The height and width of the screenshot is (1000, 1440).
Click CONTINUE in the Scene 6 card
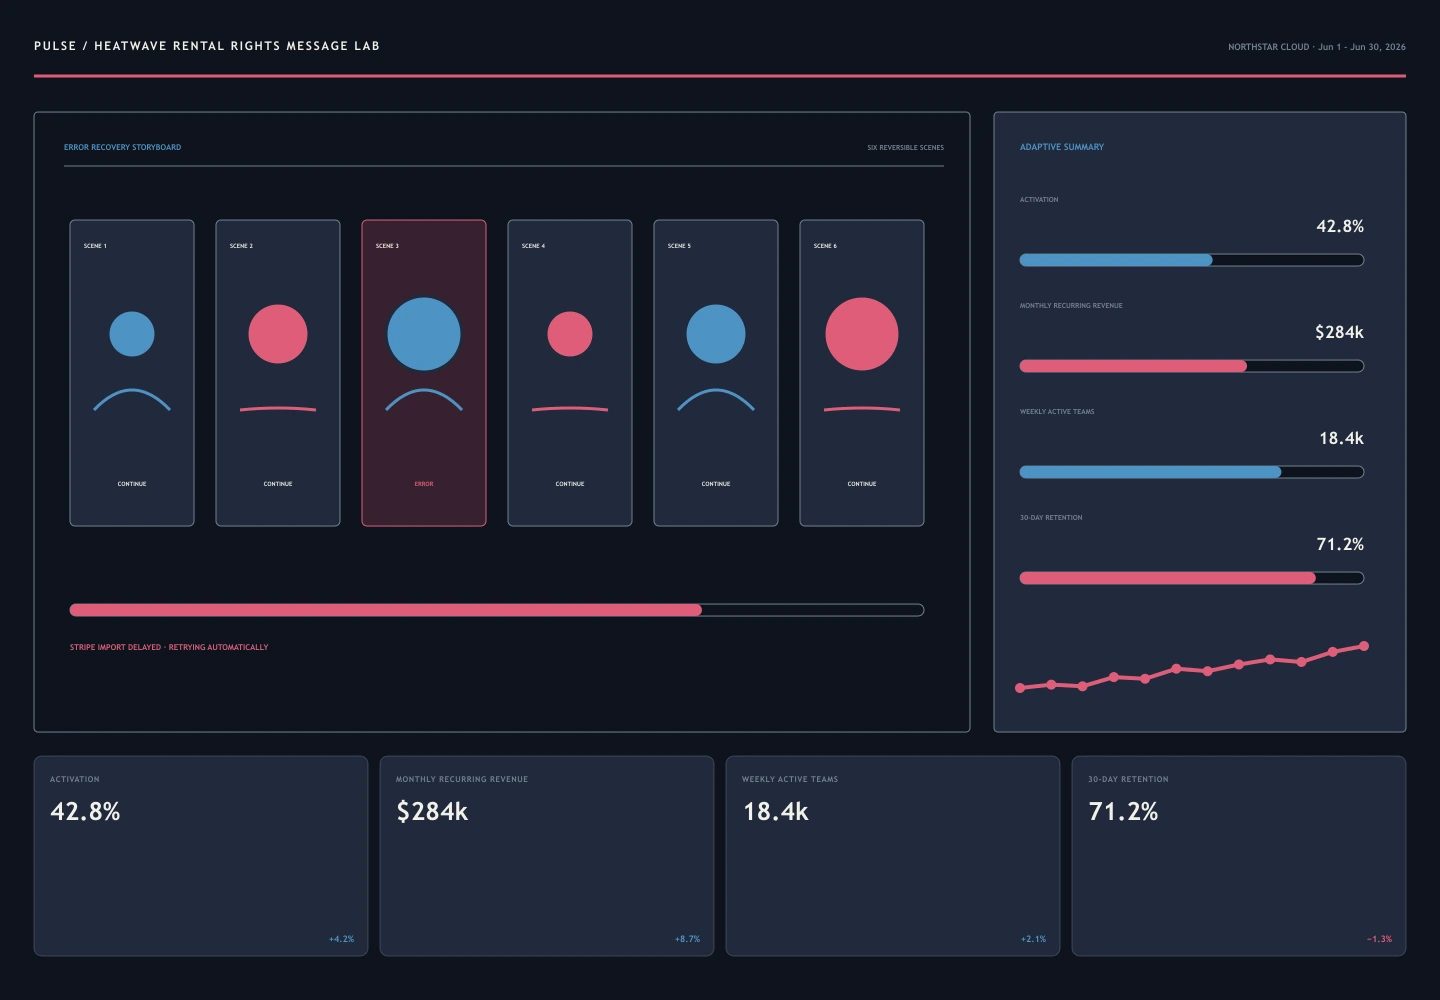tap(862, 484)
